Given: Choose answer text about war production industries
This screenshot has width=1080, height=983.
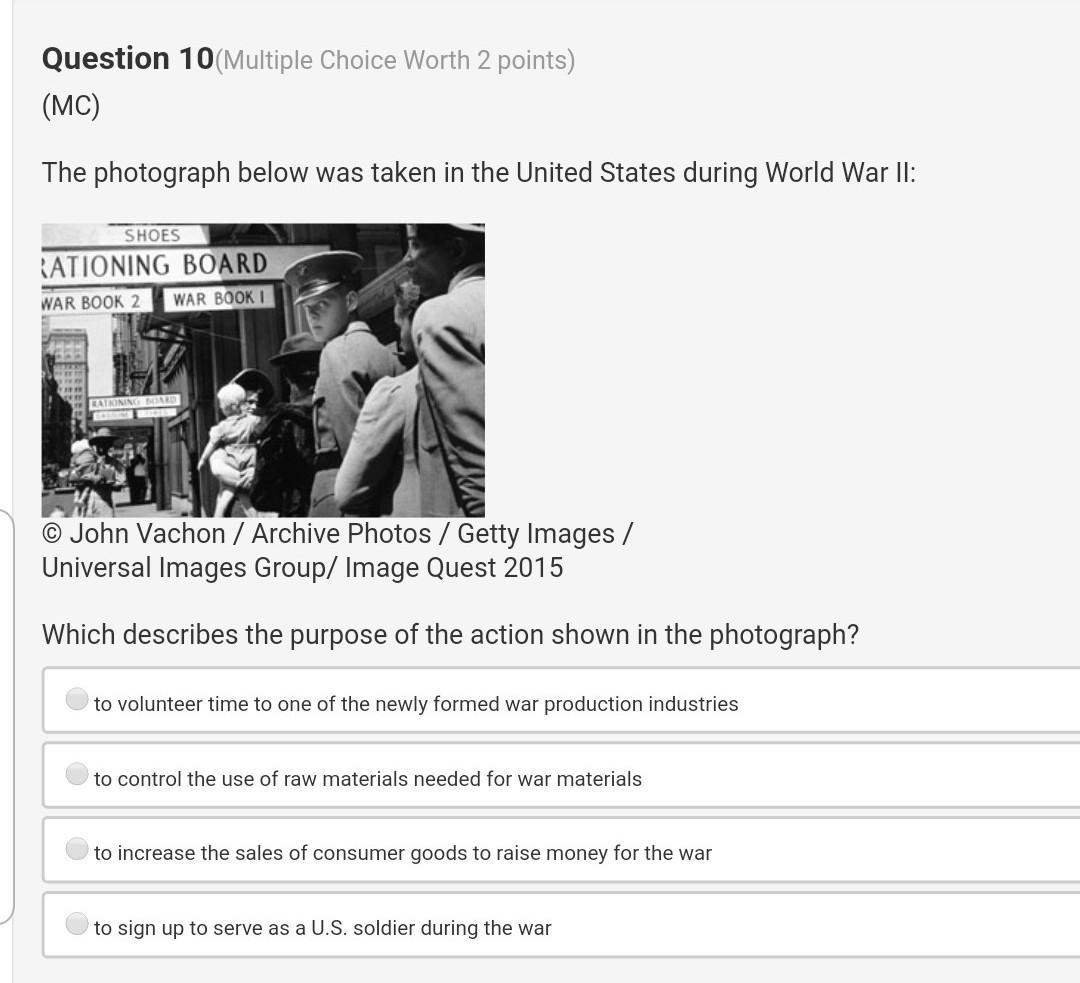Looking at the screenshot, I should (x=416, y=704).
